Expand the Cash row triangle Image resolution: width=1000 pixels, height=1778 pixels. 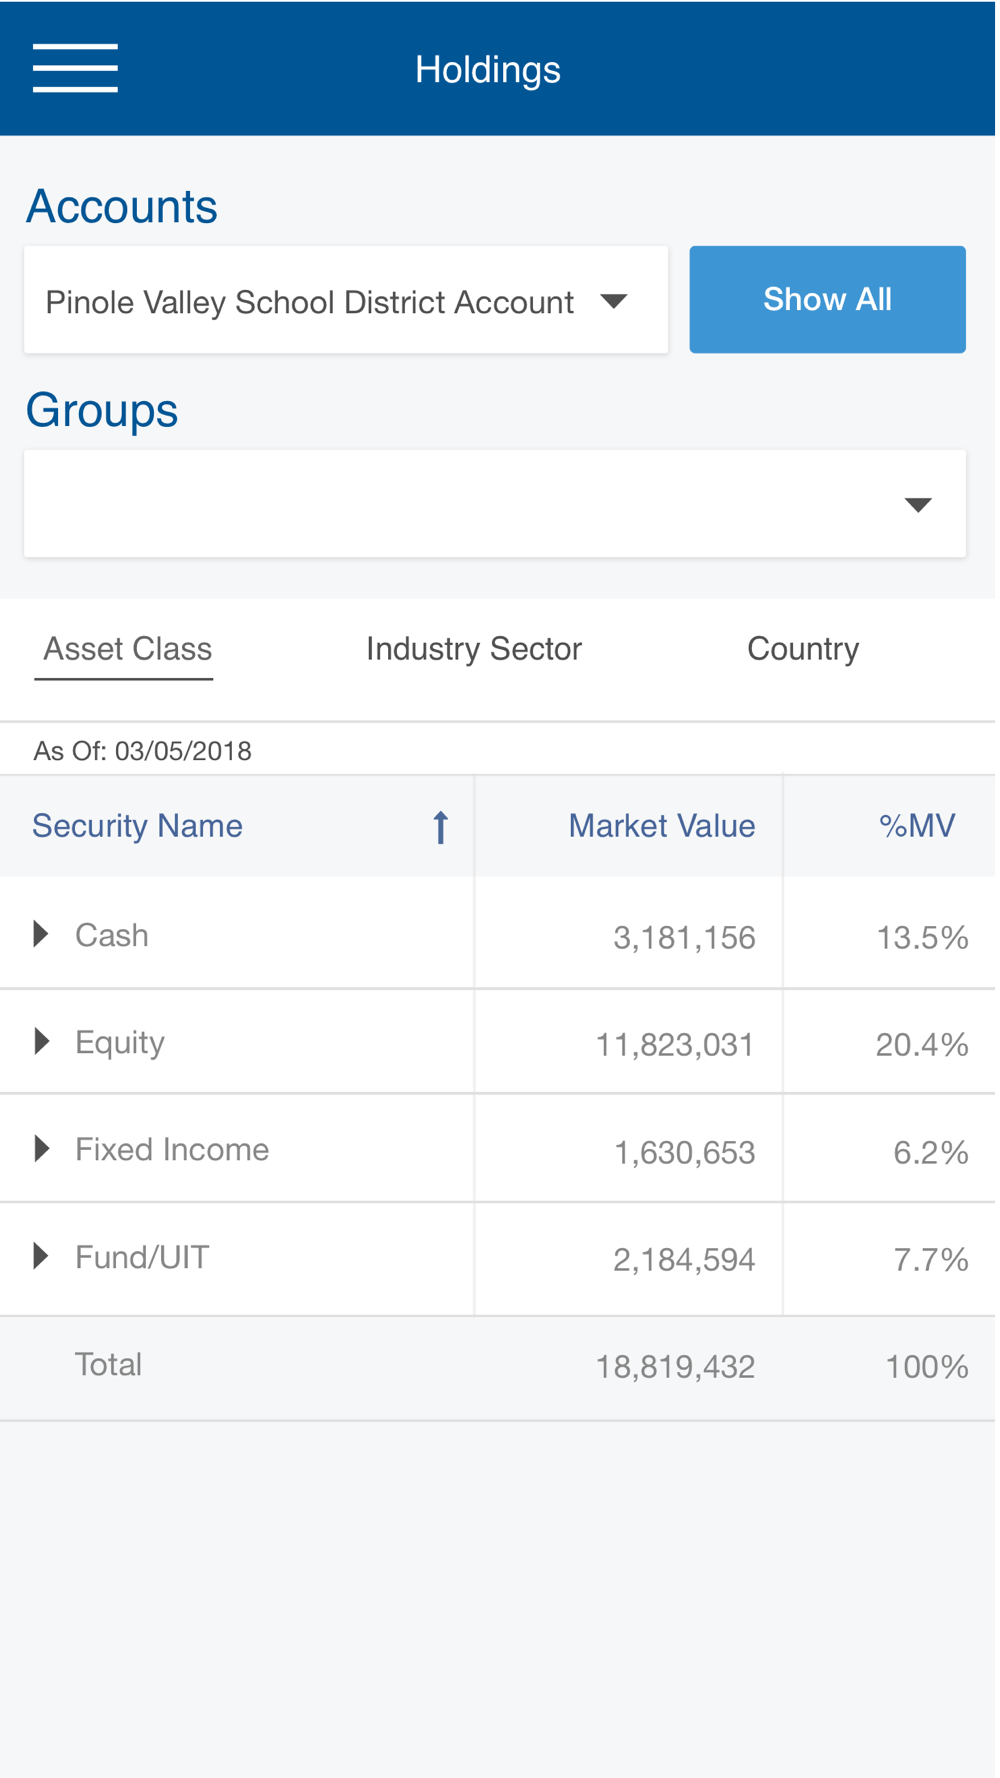(41, 935)
